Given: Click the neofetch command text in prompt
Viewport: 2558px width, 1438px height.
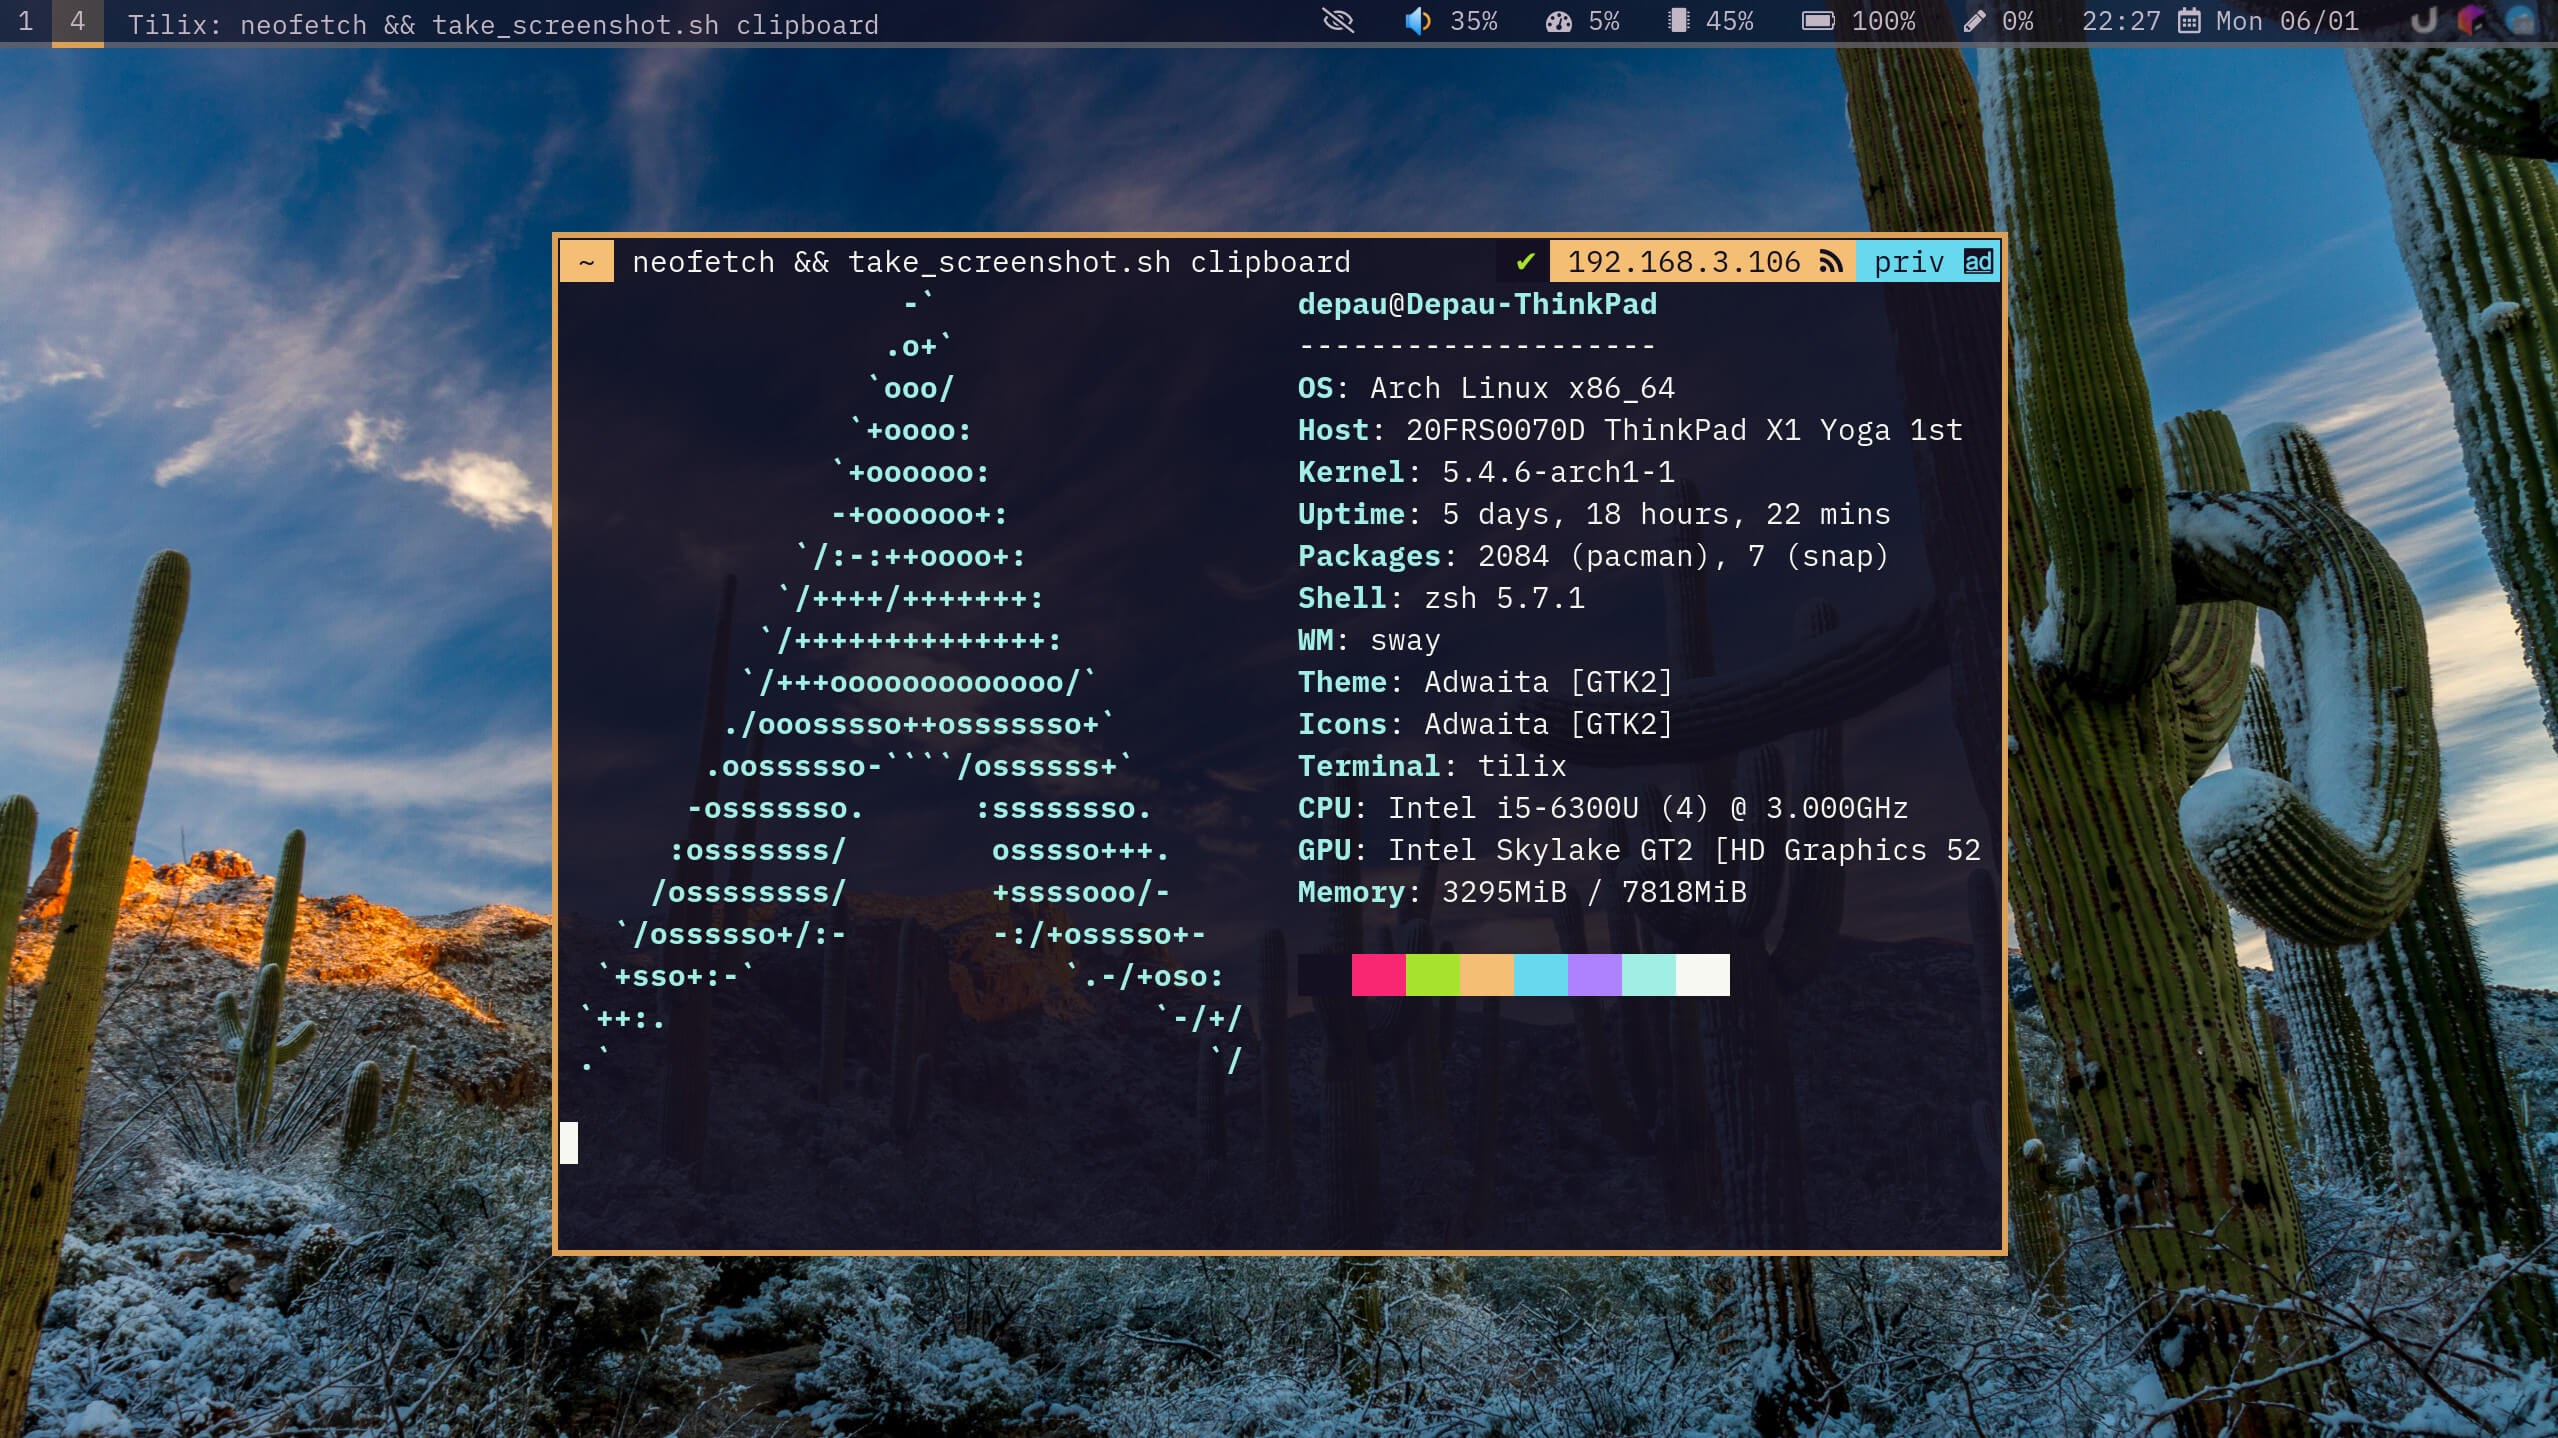Looking at the screenshot, I should 991,262.
